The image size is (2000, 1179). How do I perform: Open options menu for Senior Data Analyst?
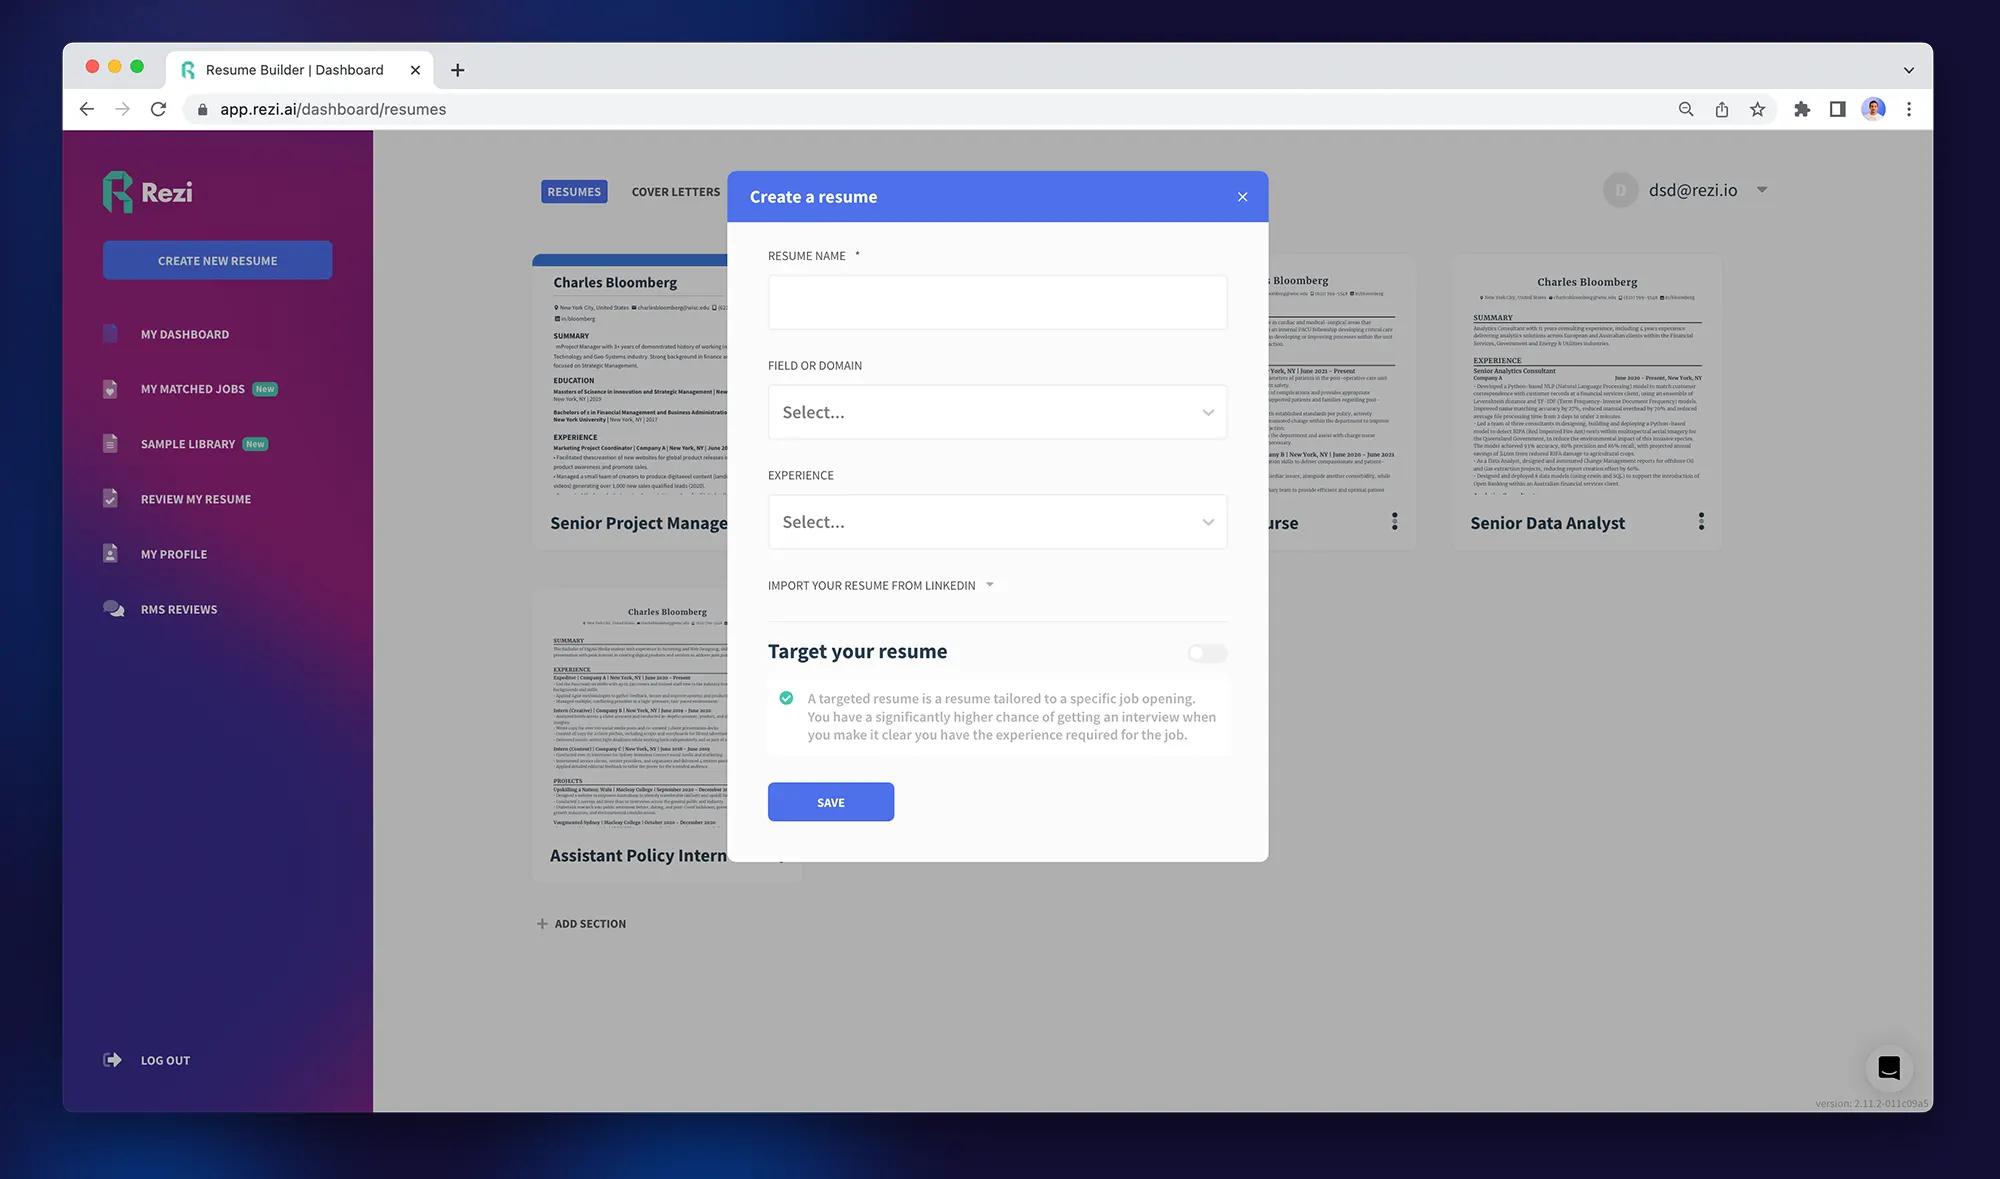pyautogui.click(x=1701, y=521)
